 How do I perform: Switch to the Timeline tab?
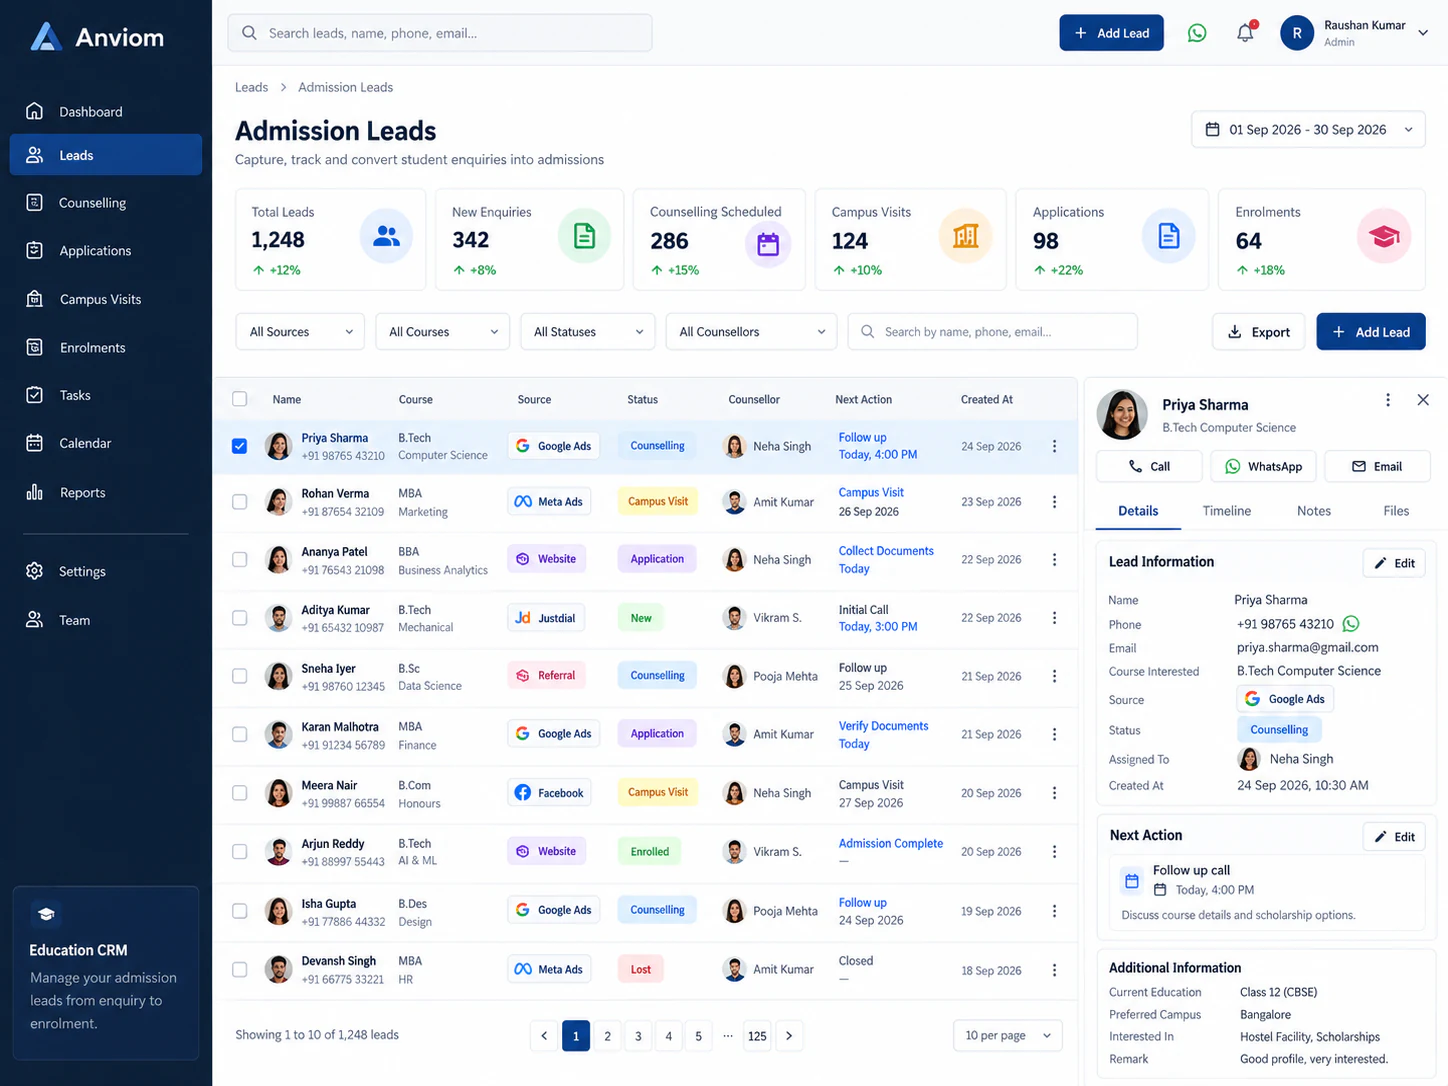click(x=1227, y=511)
